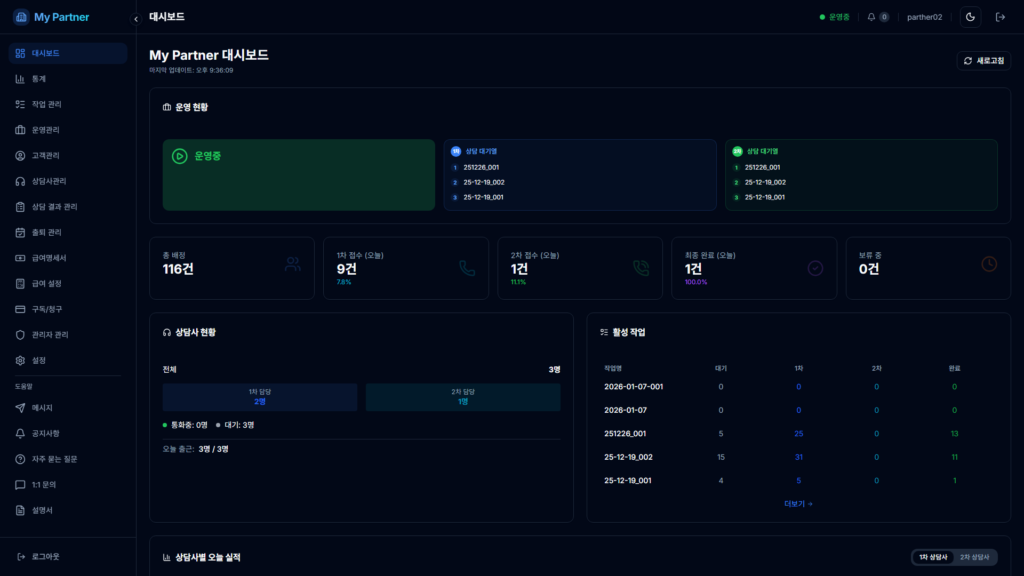Open 상담사관리 with the headset icon
Screen dimensions: 1024x576
point(48,181)
